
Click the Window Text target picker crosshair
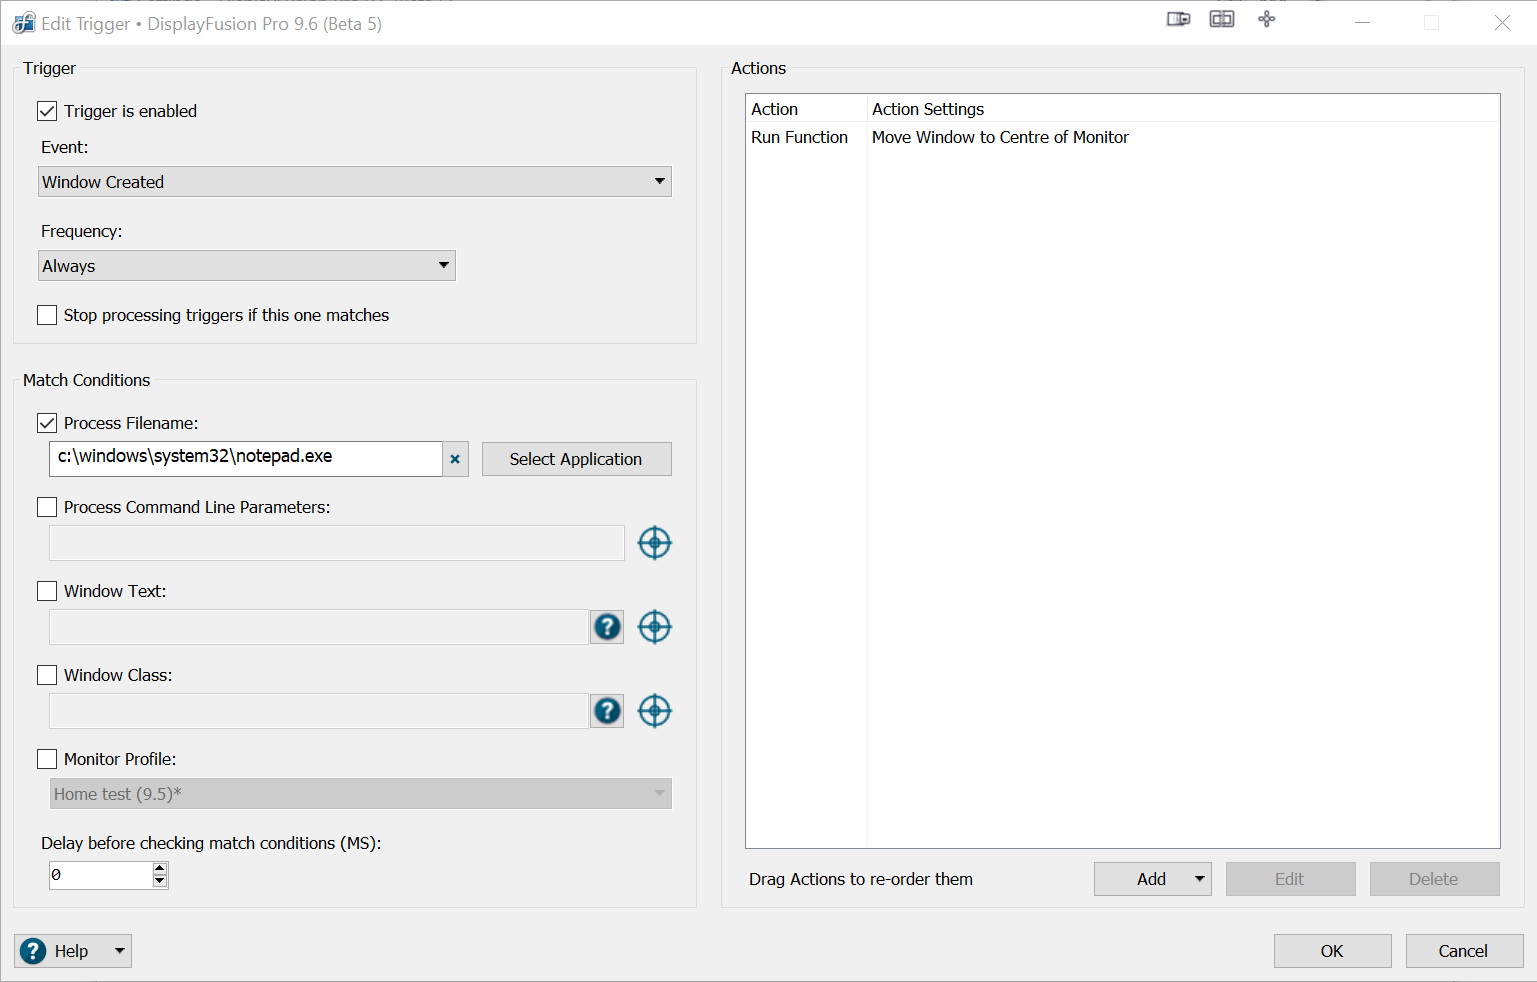click(x=654, y=627)
